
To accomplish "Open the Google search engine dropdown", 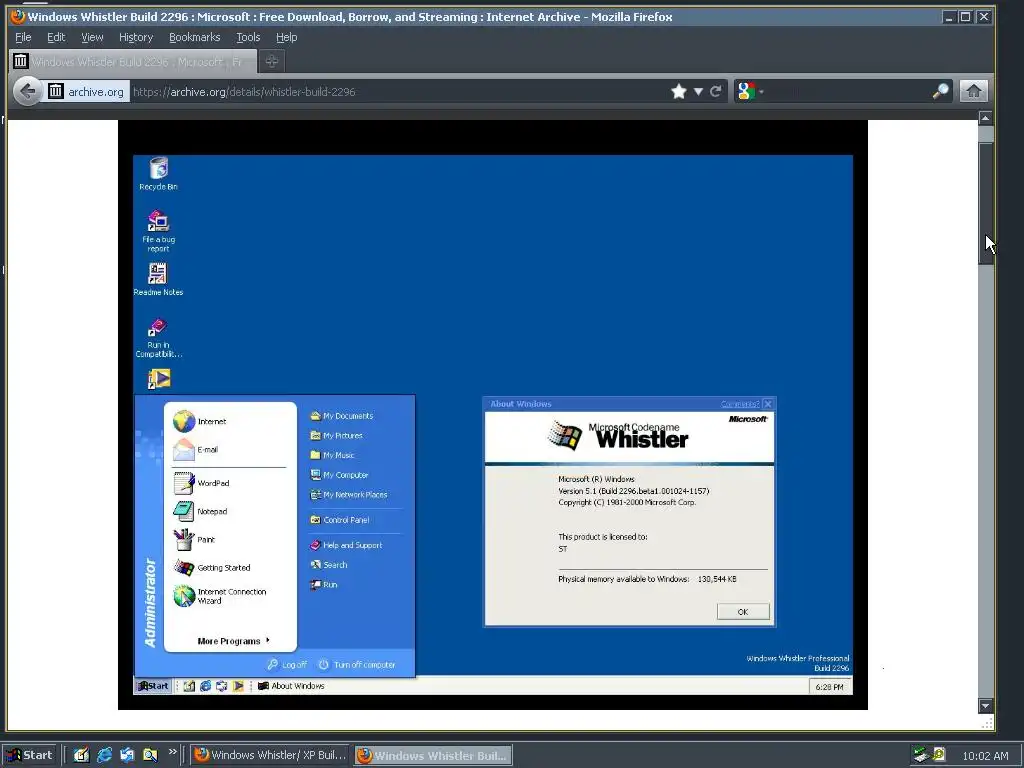I will pos(750,91).
